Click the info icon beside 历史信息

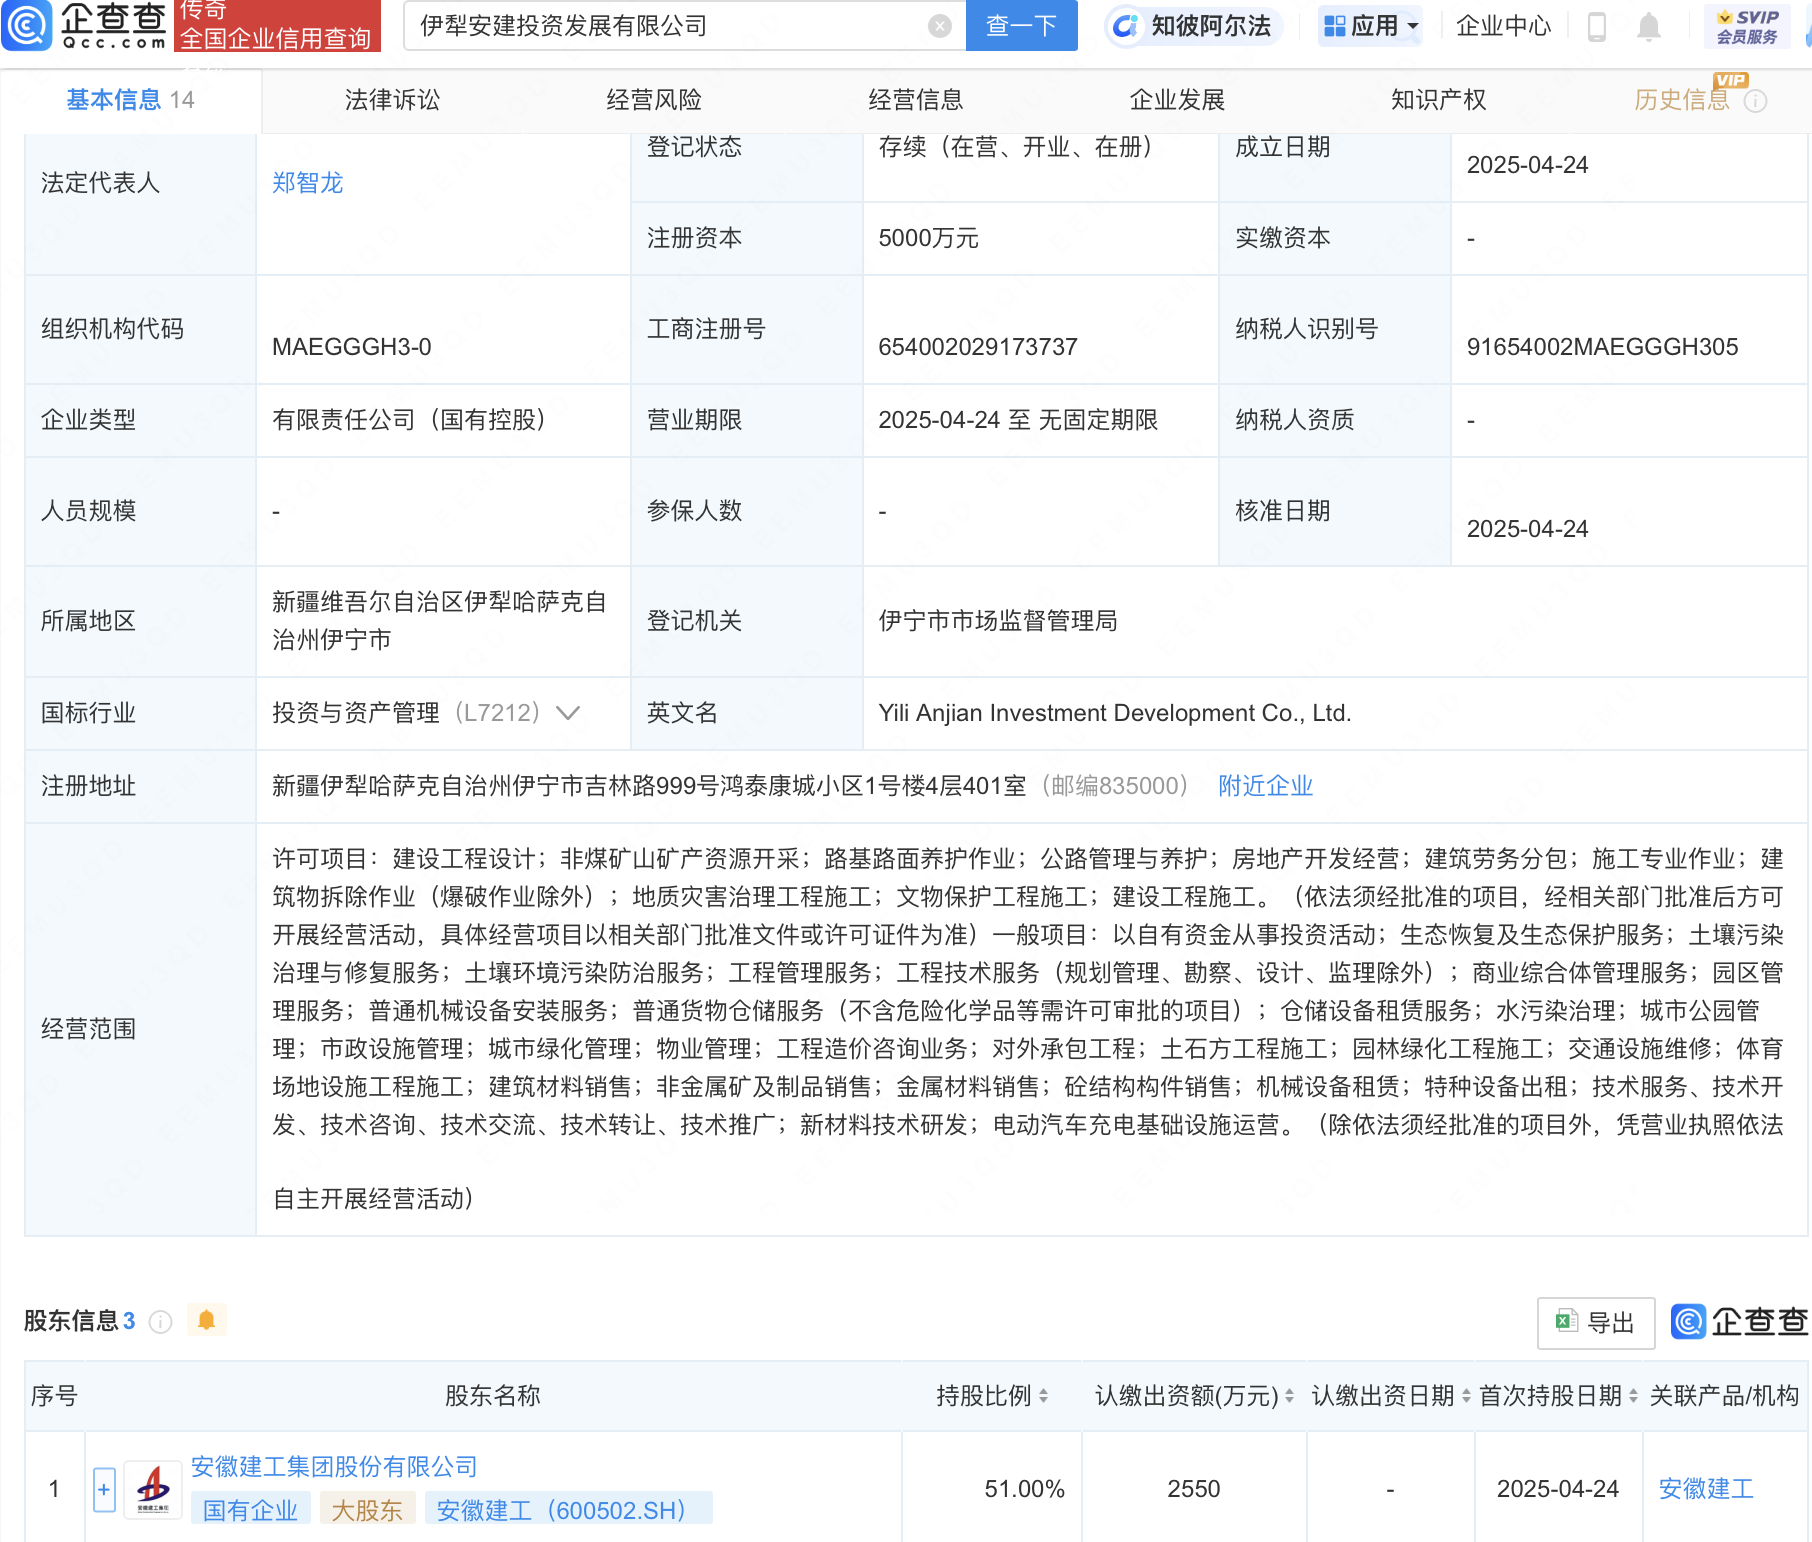[x=1756, y=101]
